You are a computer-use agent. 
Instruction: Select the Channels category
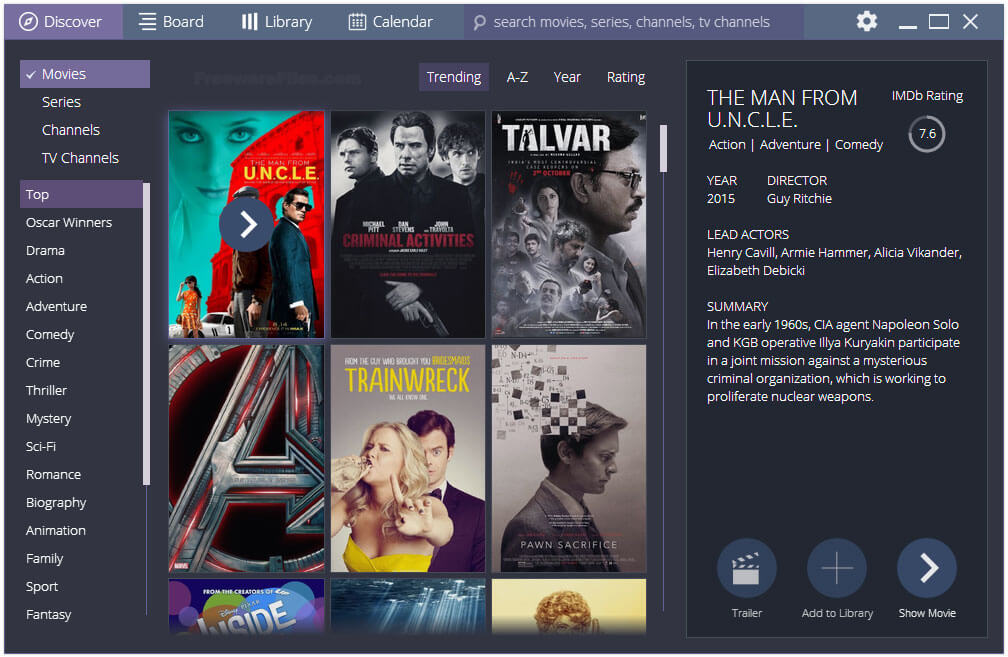click(x=71, y=130)
